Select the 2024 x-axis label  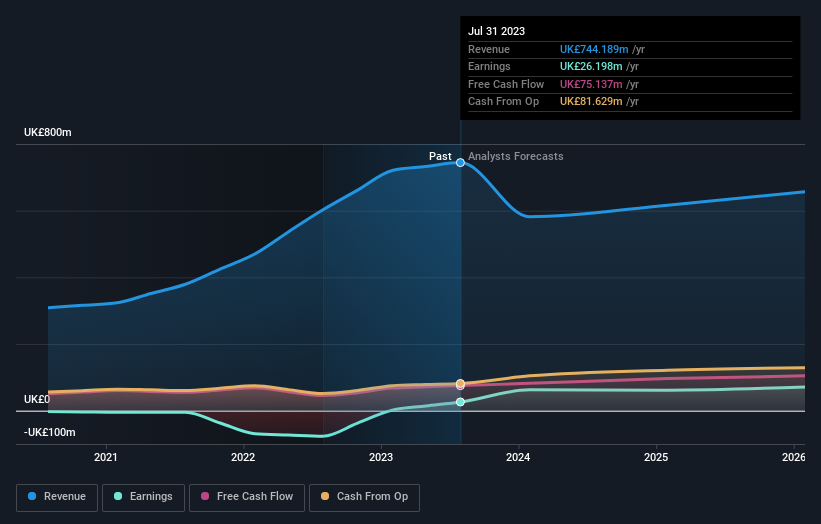pos(518,457)
